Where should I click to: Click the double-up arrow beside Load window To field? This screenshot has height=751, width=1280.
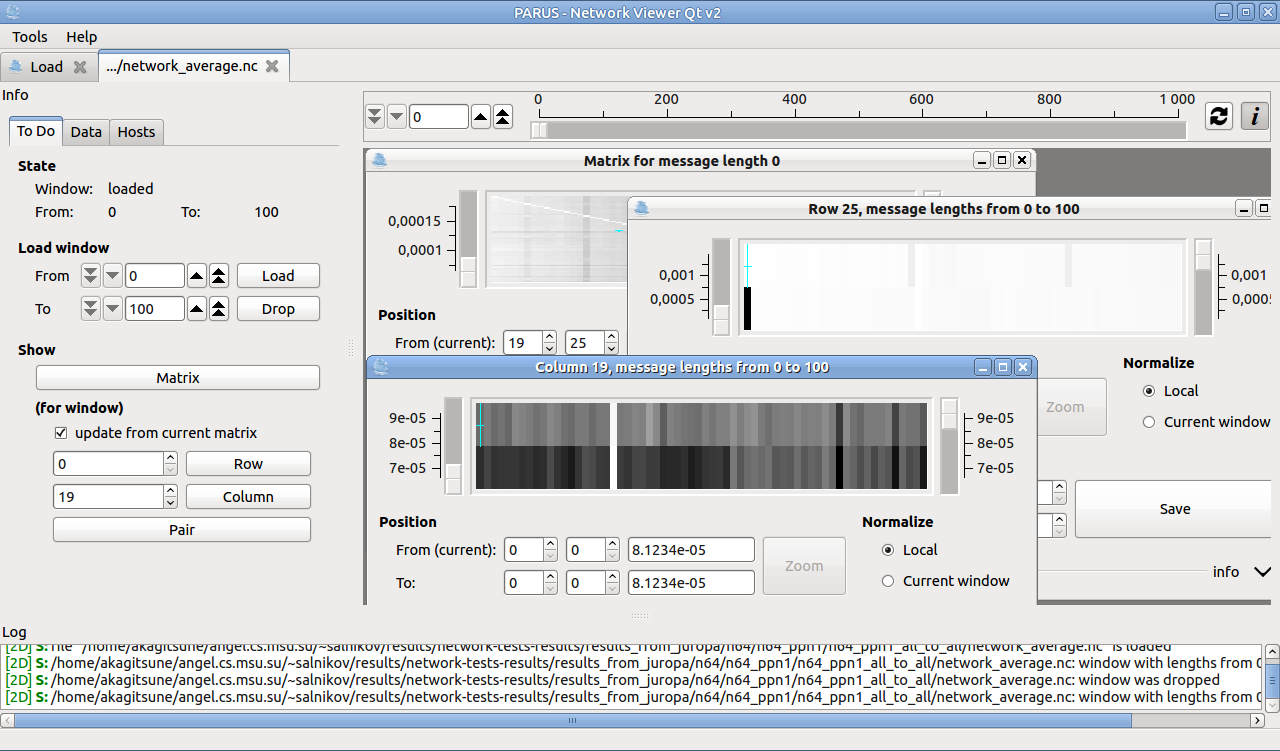coord(219,308)
